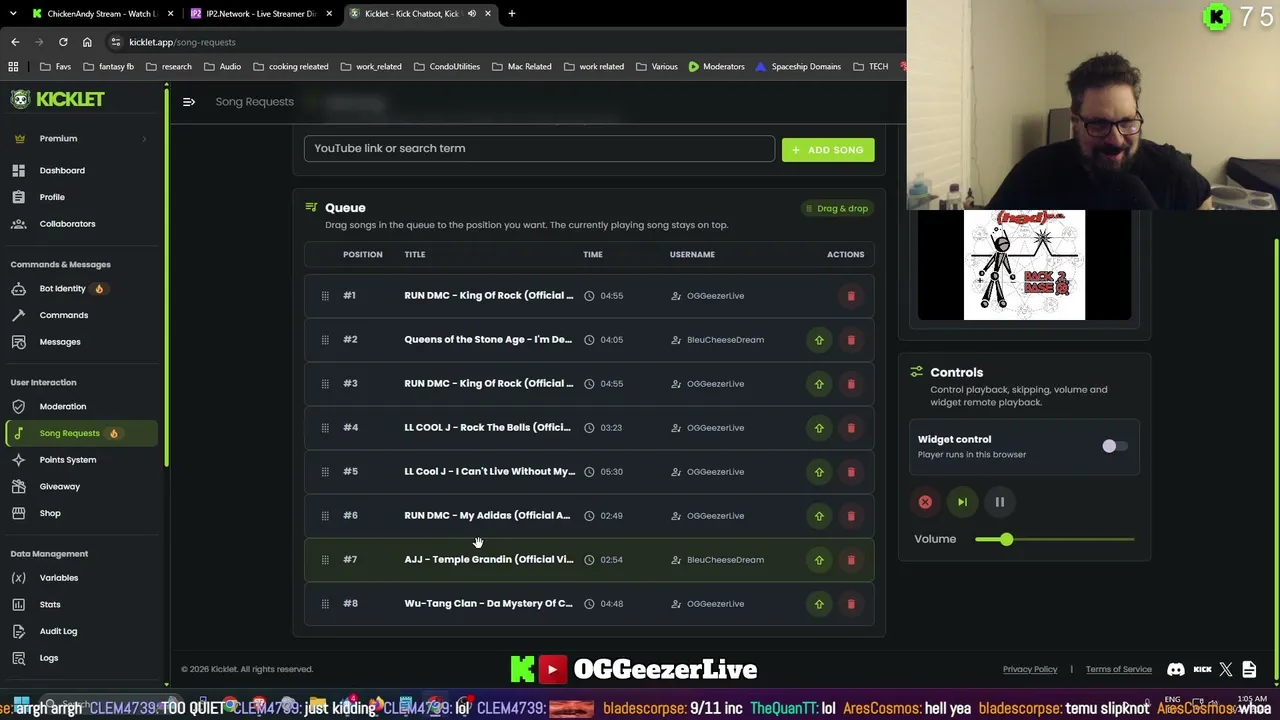Switch to the IP2.Network browser tab
This screenshot has width=1280, height=720.
[260, 14]
